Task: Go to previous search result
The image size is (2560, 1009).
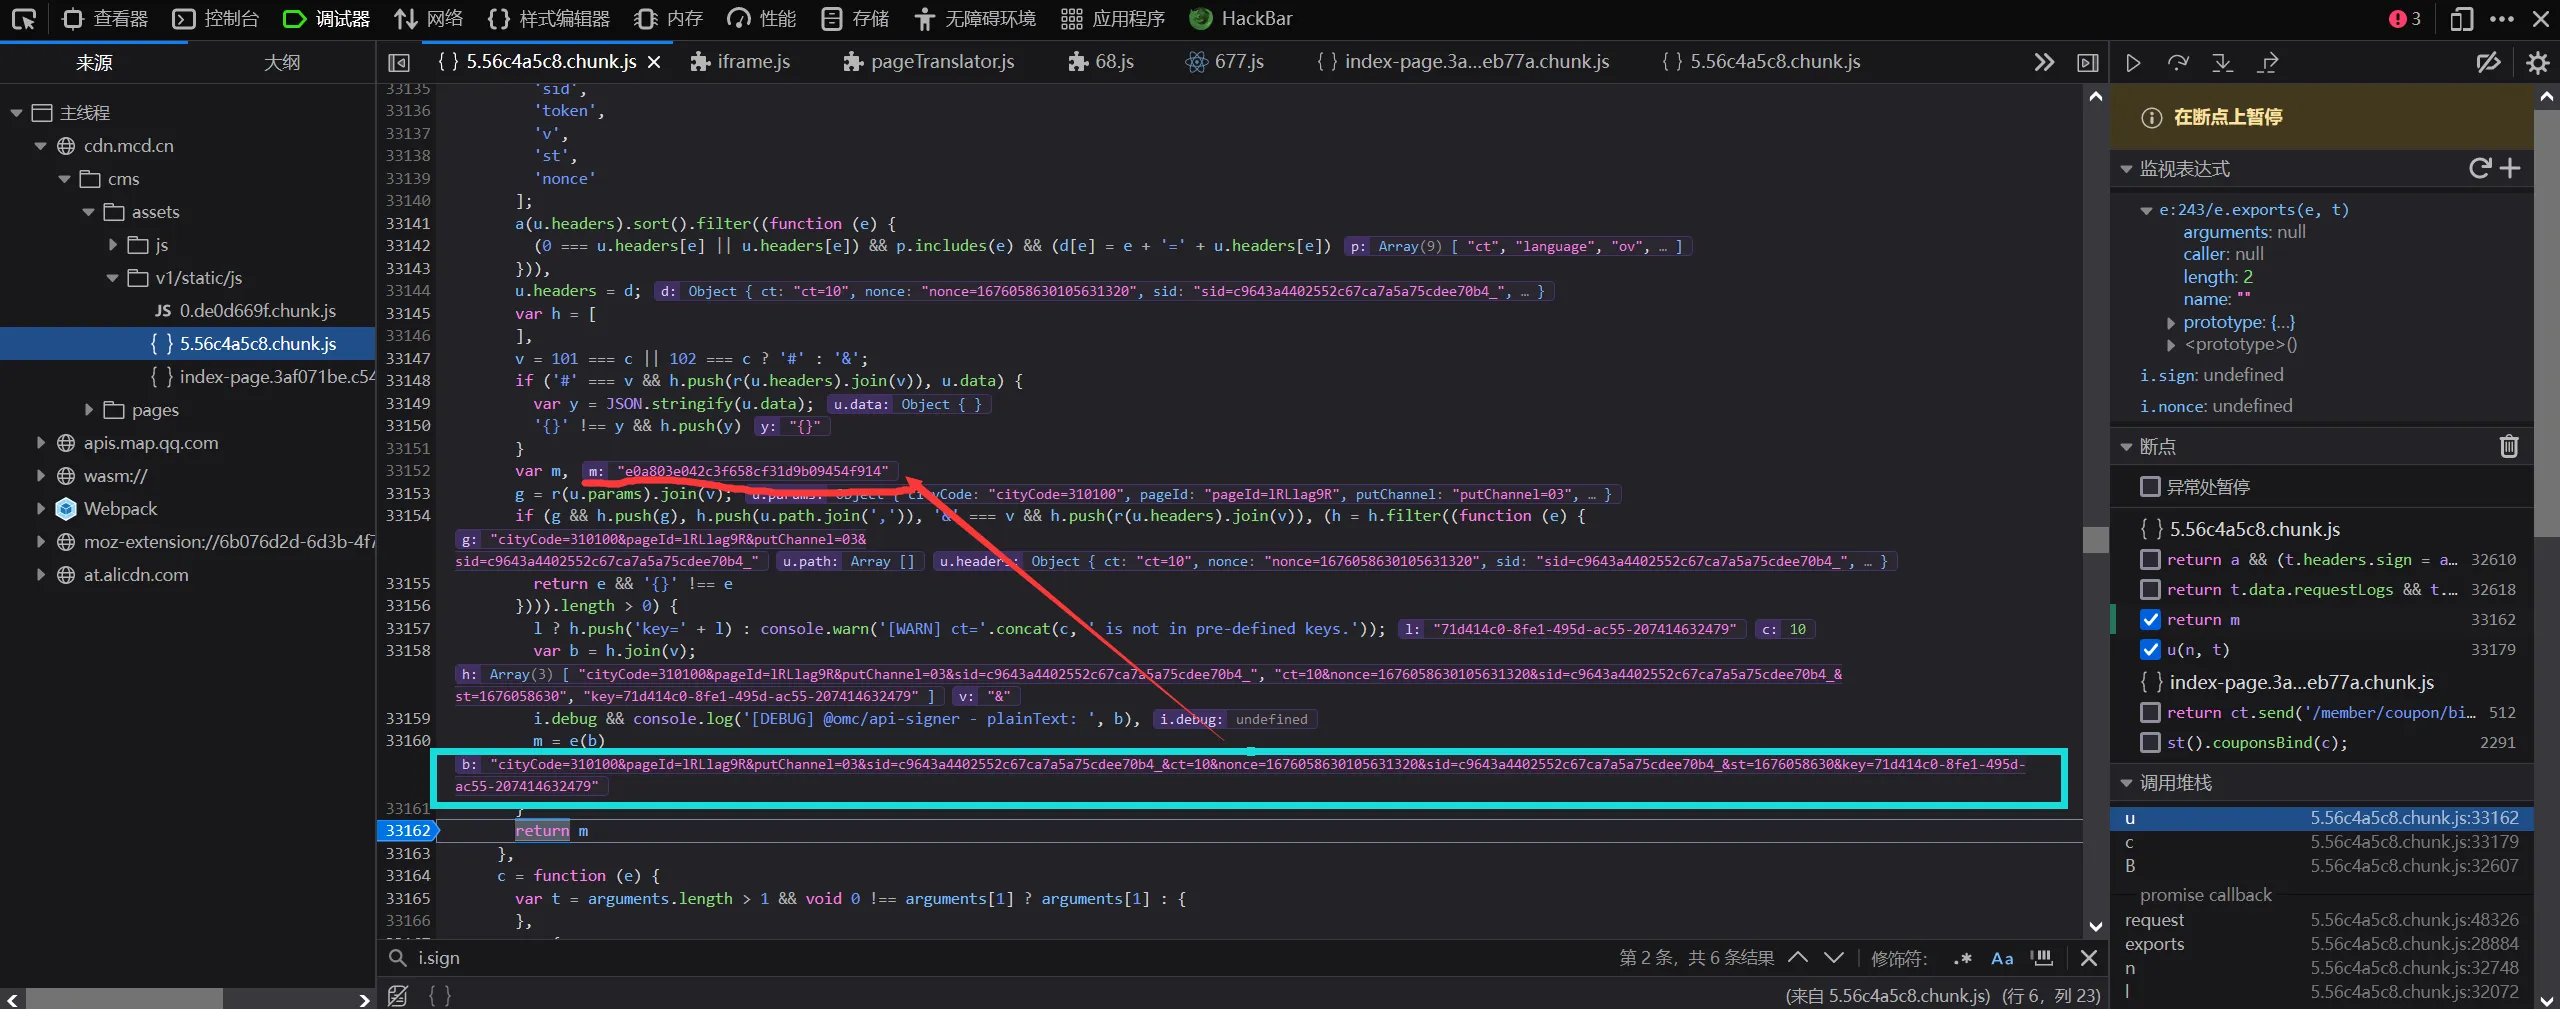Action: [1798, 957]
